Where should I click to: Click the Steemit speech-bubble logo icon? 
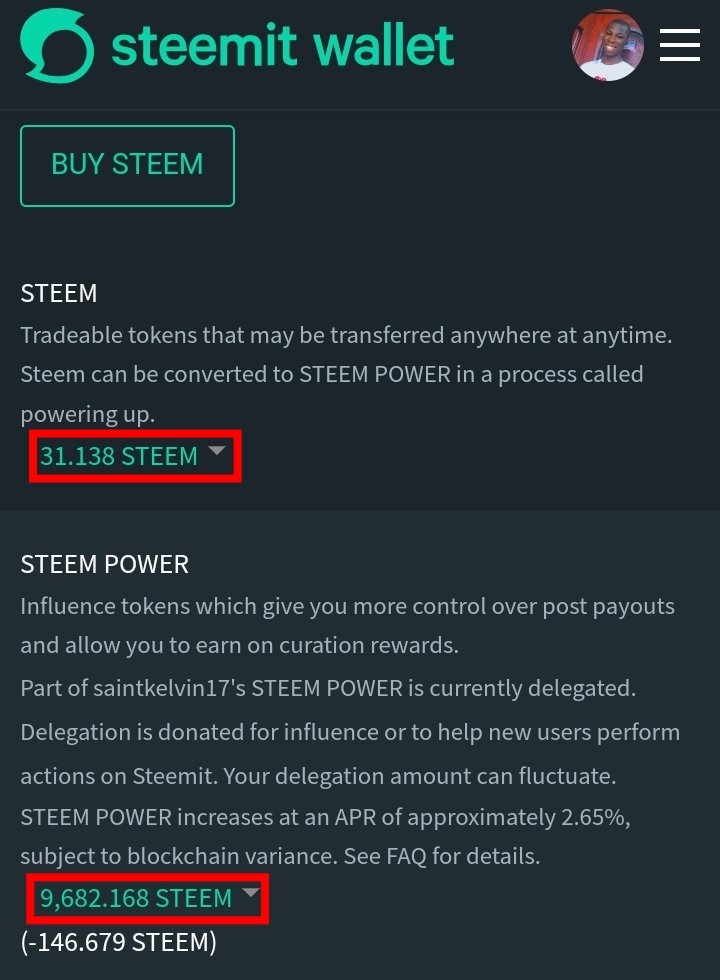tap(57, 45)
